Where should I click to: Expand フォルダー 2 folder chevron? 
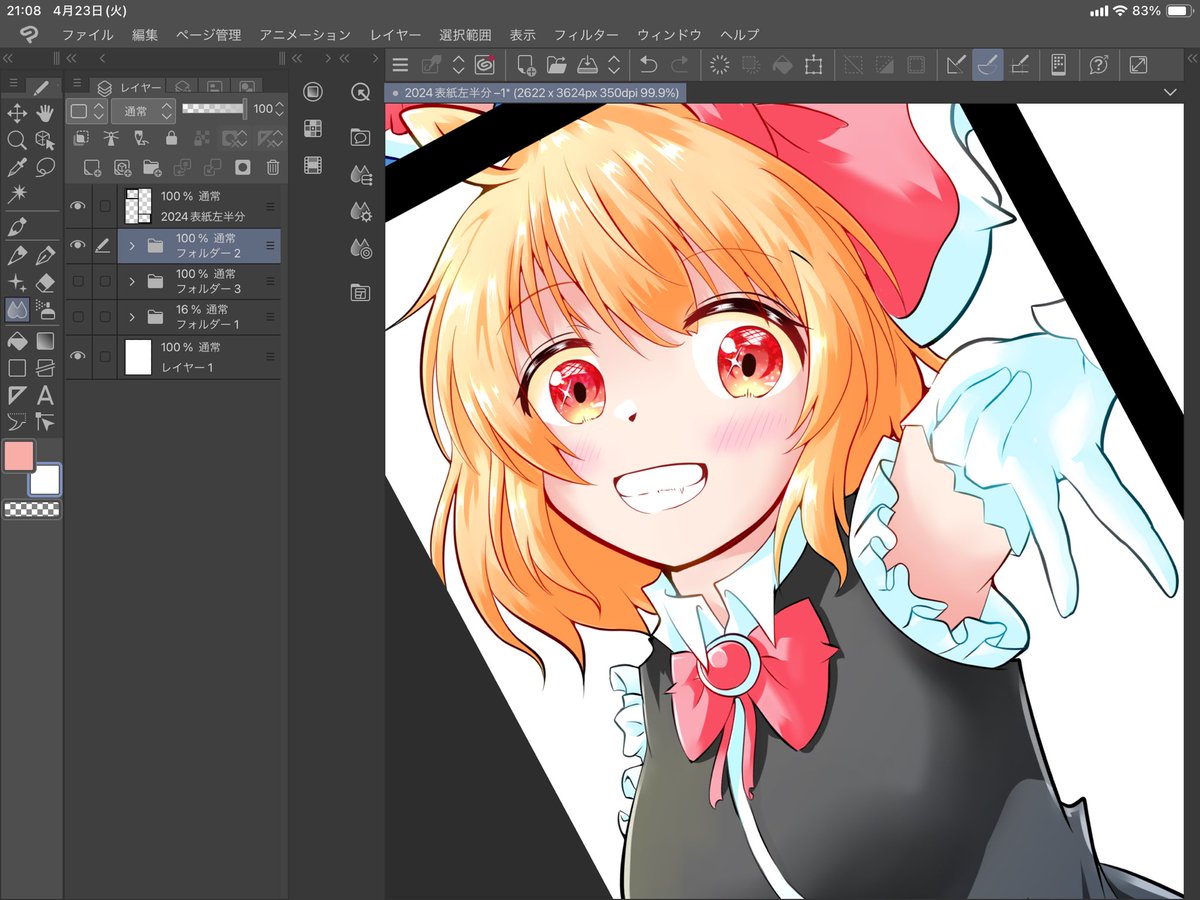click(x=131, y=245)
